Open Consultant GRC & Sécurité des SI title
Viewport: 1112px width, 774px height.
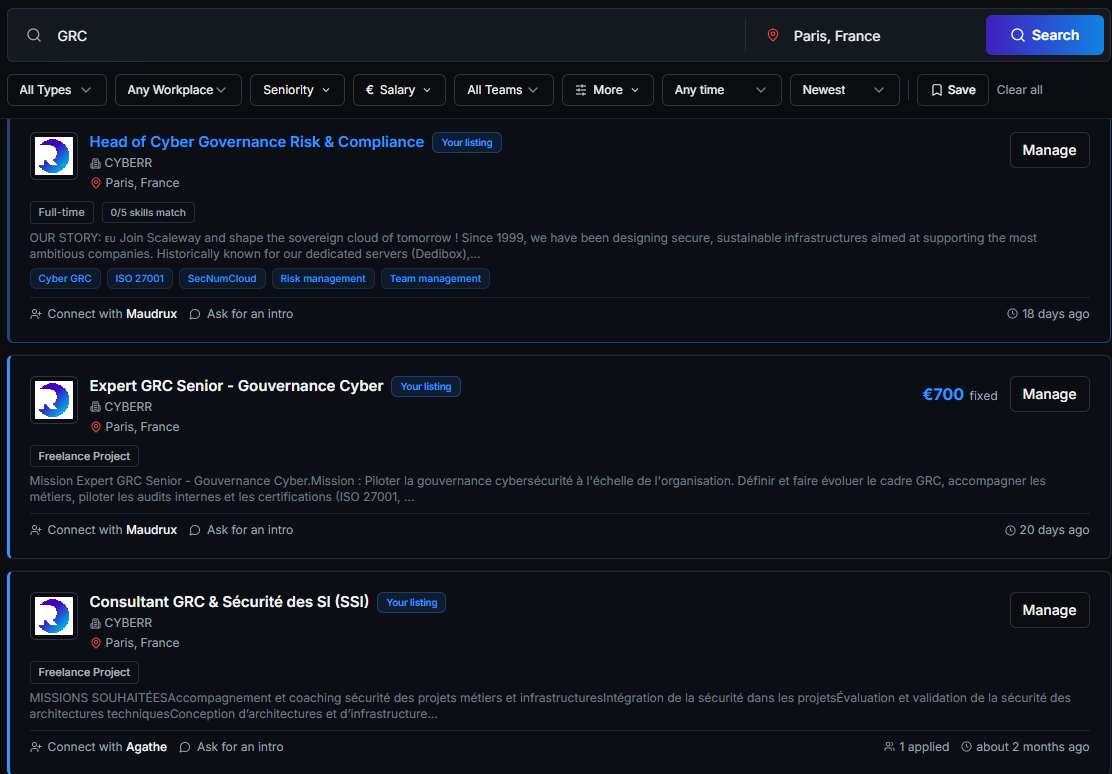pos(229,602)
